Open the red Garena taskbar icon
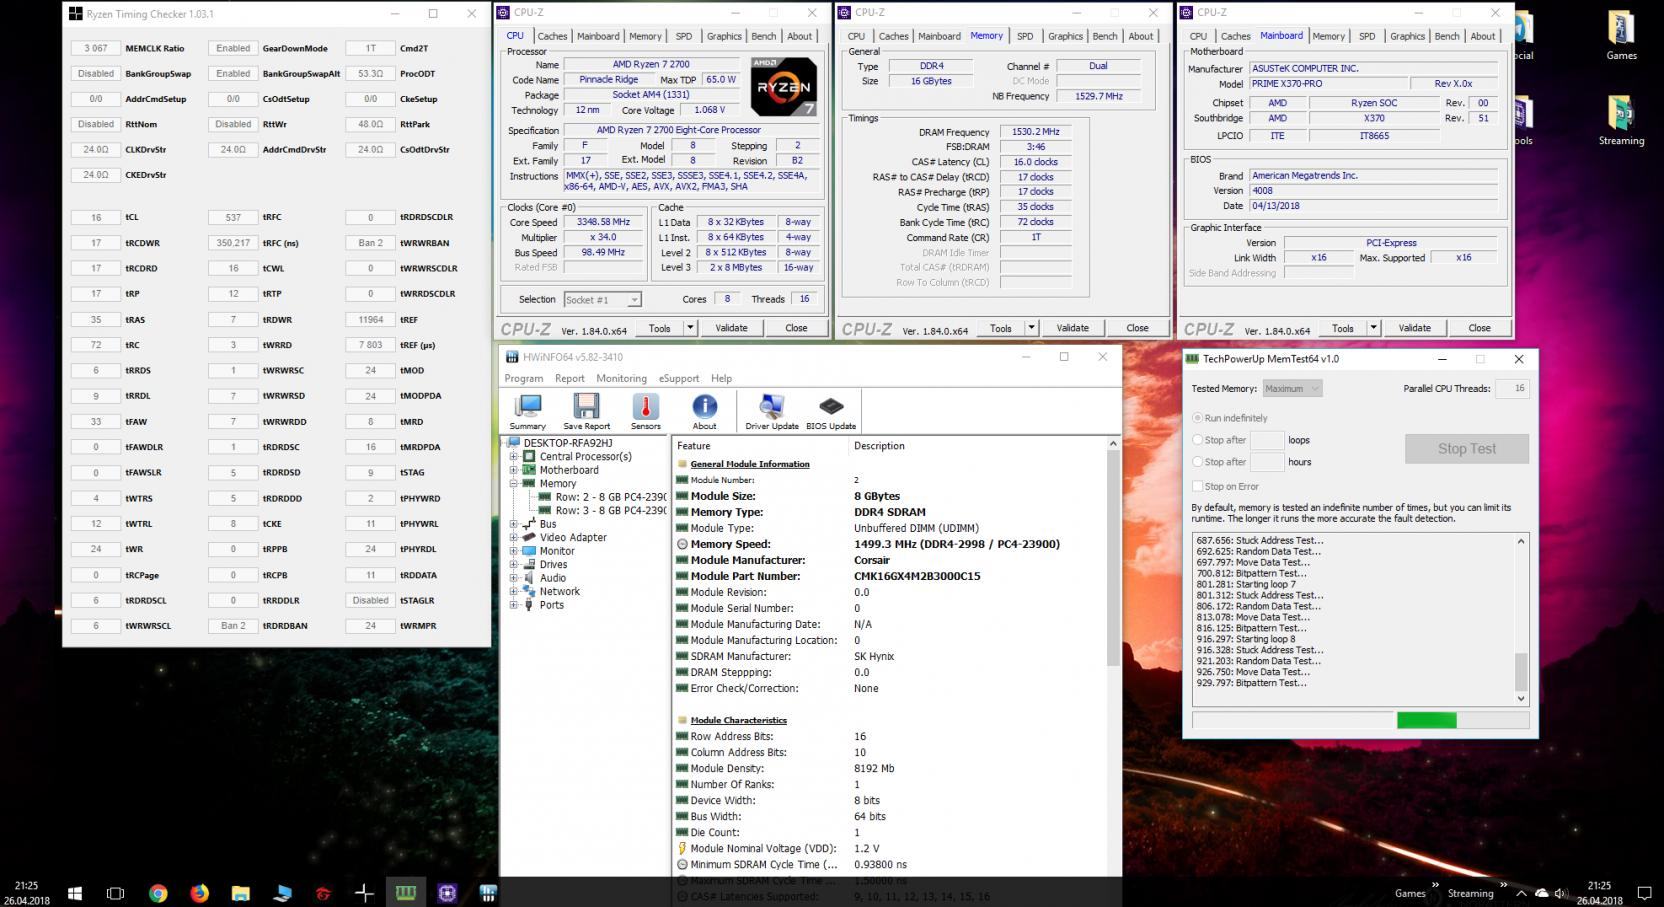The height and width of the screenshot is (907, 1664). coord(323,893)
